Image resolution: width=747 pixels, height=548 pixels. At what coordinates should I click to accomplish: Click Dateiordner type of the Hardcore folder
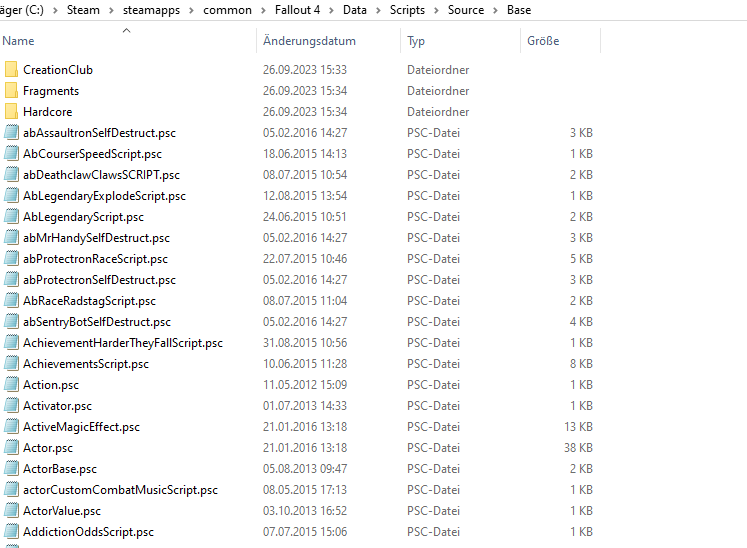tap(438, 112)
